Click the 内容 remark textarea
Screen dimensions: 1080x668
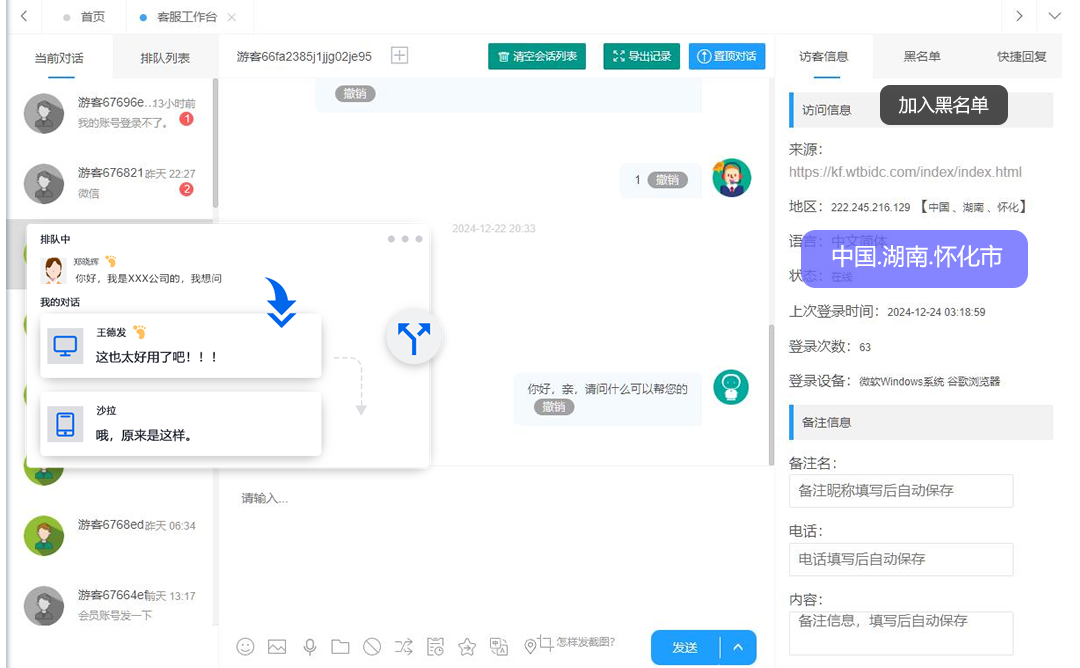901,633
